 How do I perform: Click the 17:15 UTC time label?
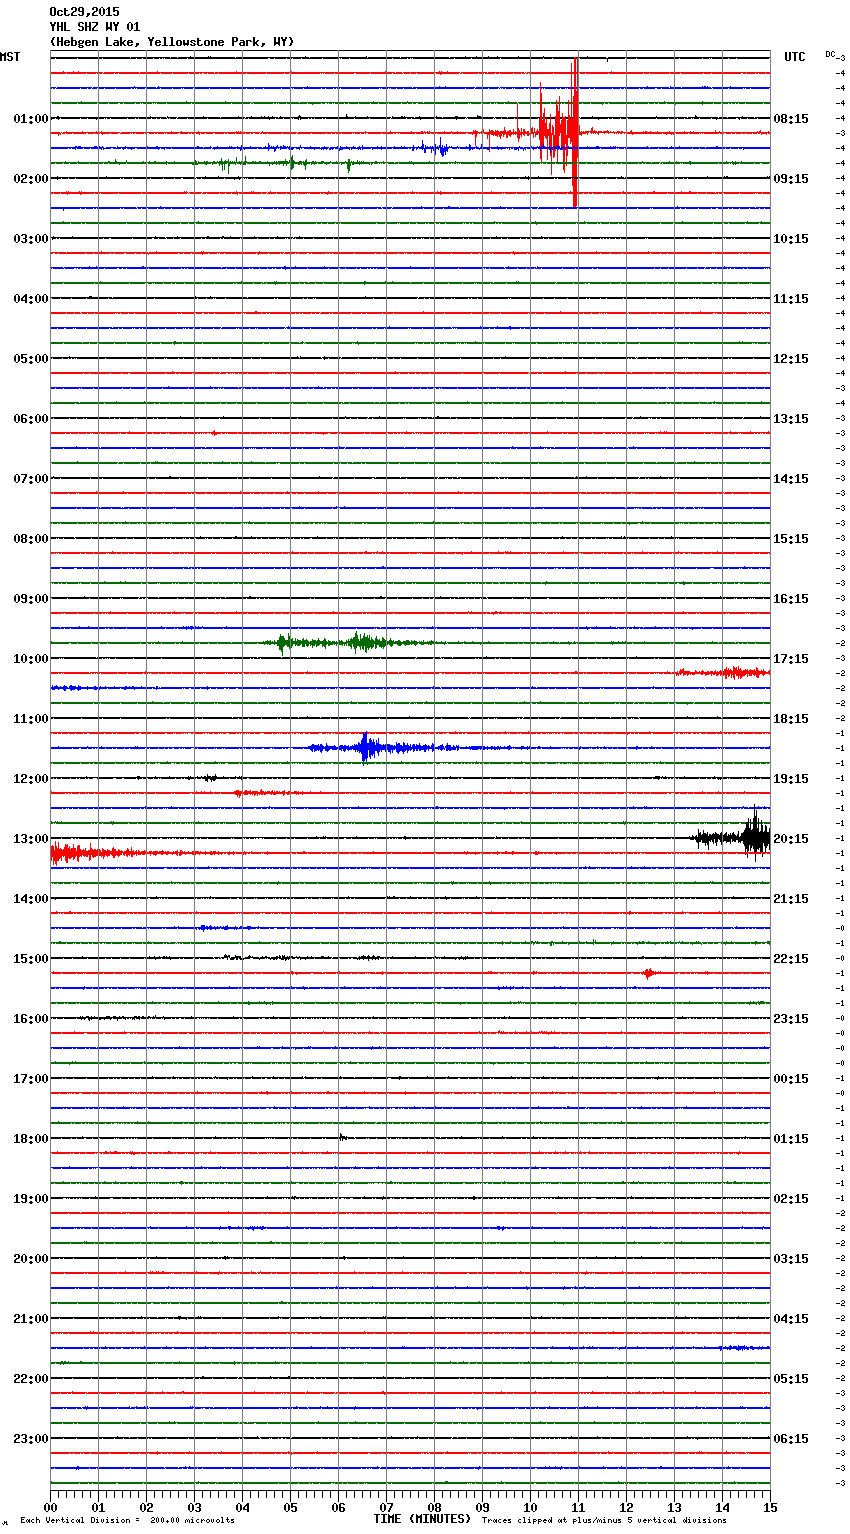791,658
